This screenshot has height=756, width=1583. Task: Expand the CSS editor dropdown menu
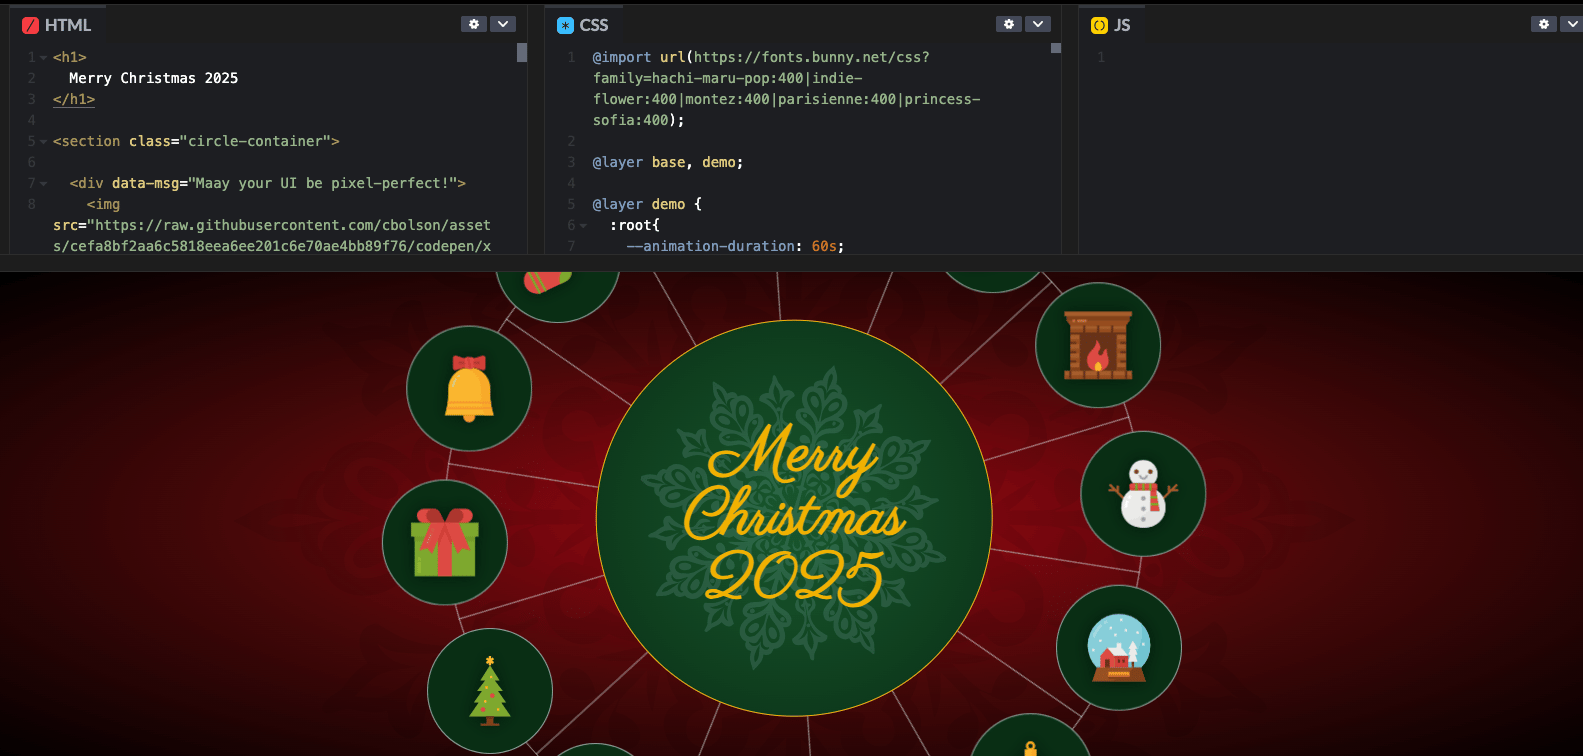tap(1039, 24)
